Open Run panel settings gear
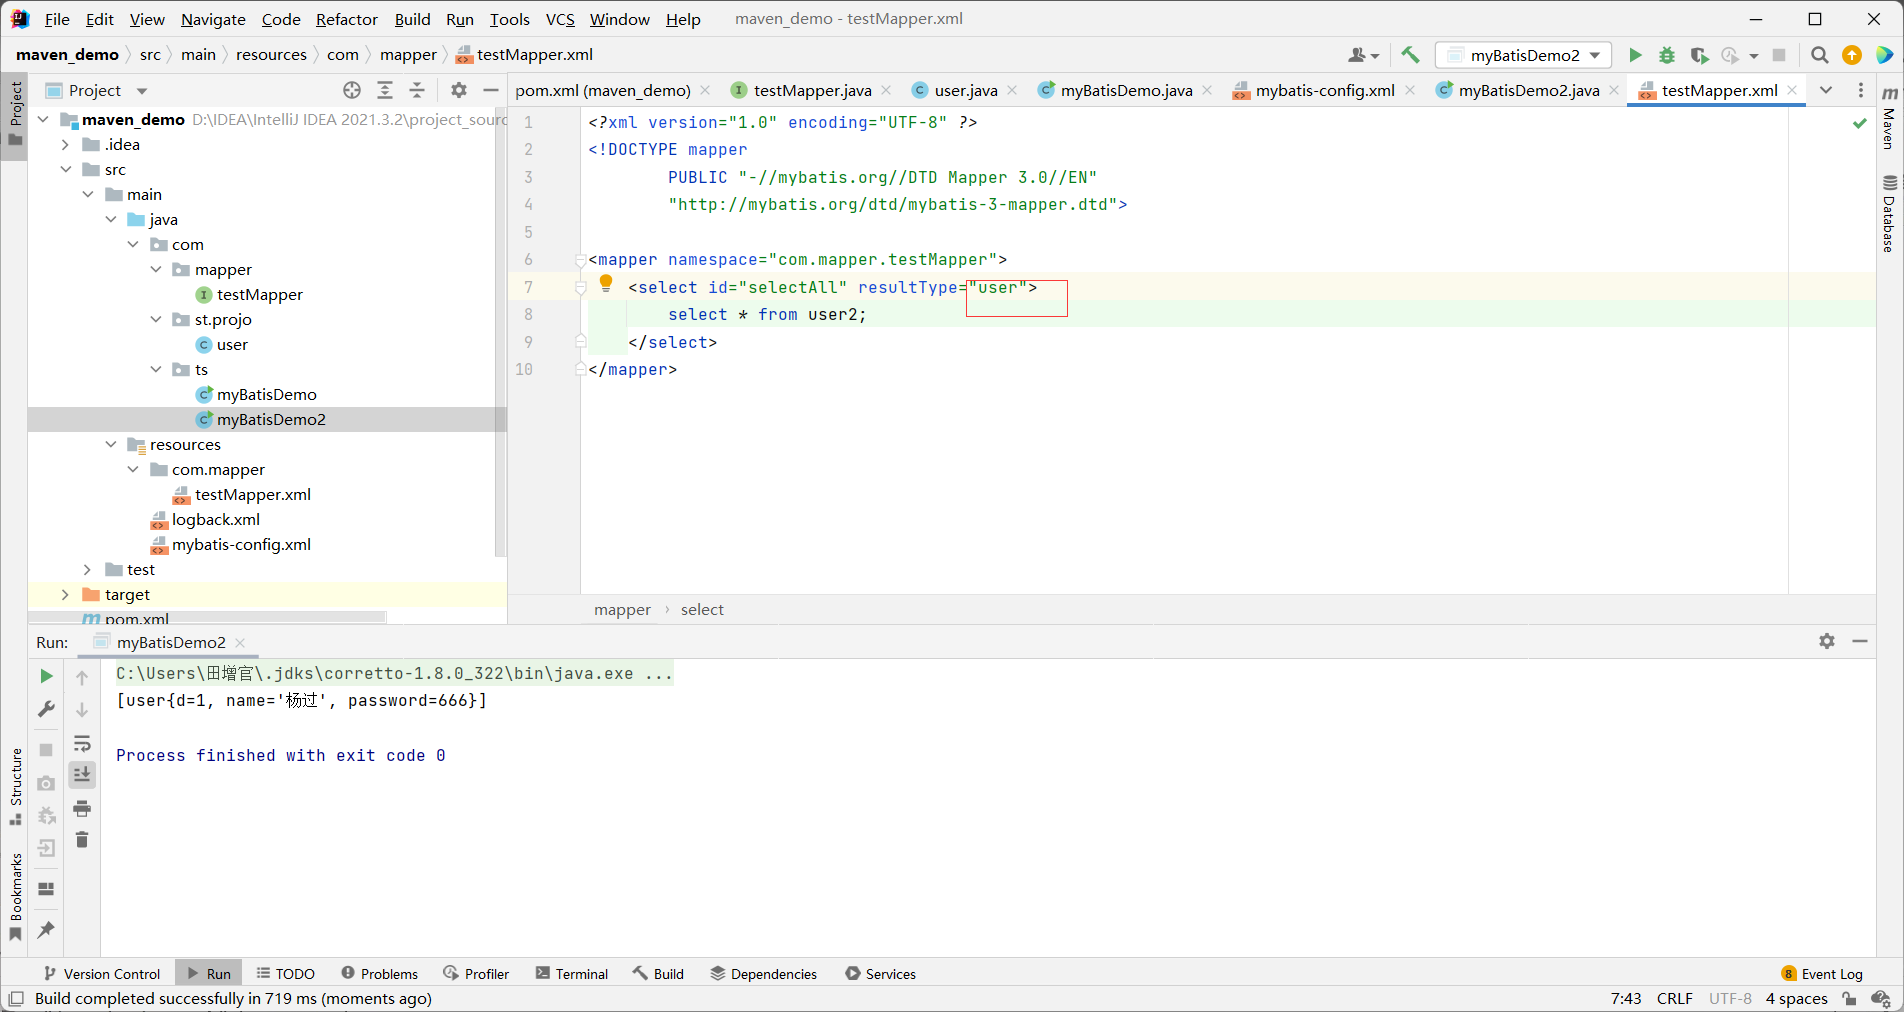This screenshot has height=1012, width=1904. (1827, 641)
